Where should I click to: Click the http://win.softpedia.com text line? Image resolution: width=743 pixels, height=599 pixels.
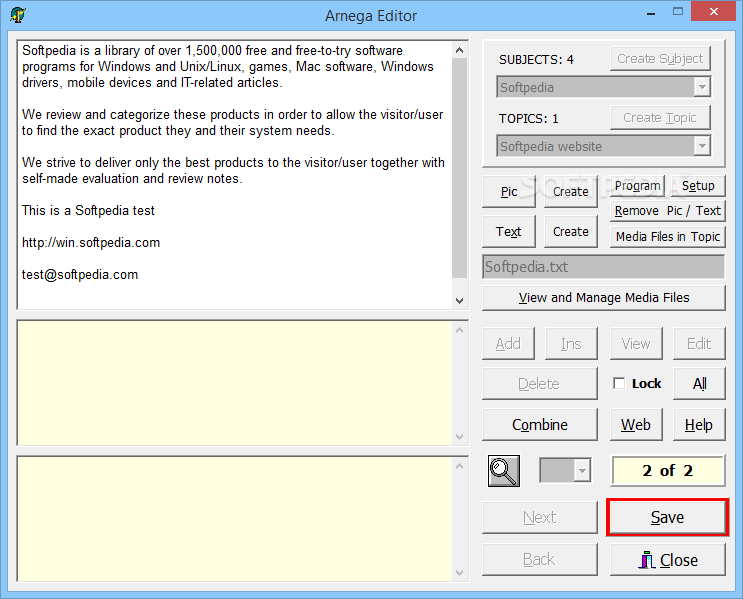pos(91,243)
